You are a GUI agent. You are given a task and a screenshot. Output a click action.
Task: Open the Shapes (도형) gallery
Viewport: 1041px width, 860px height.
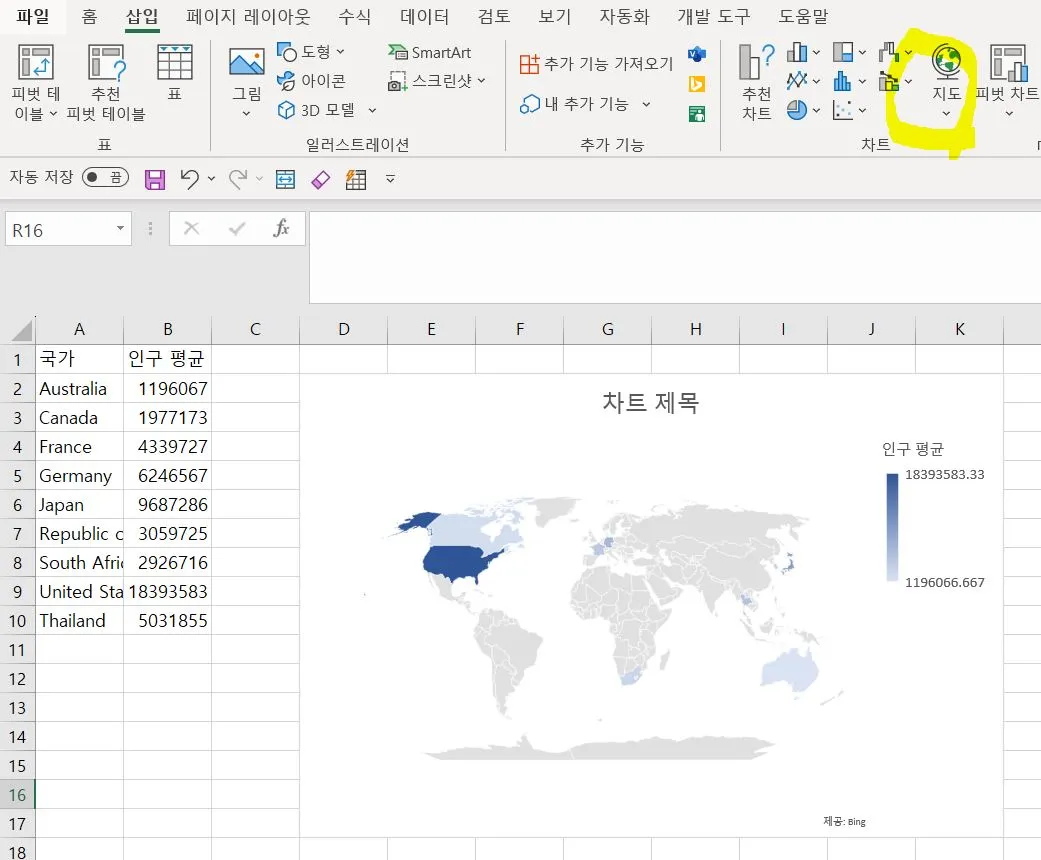pyautogui.click(x=311, y=51)
